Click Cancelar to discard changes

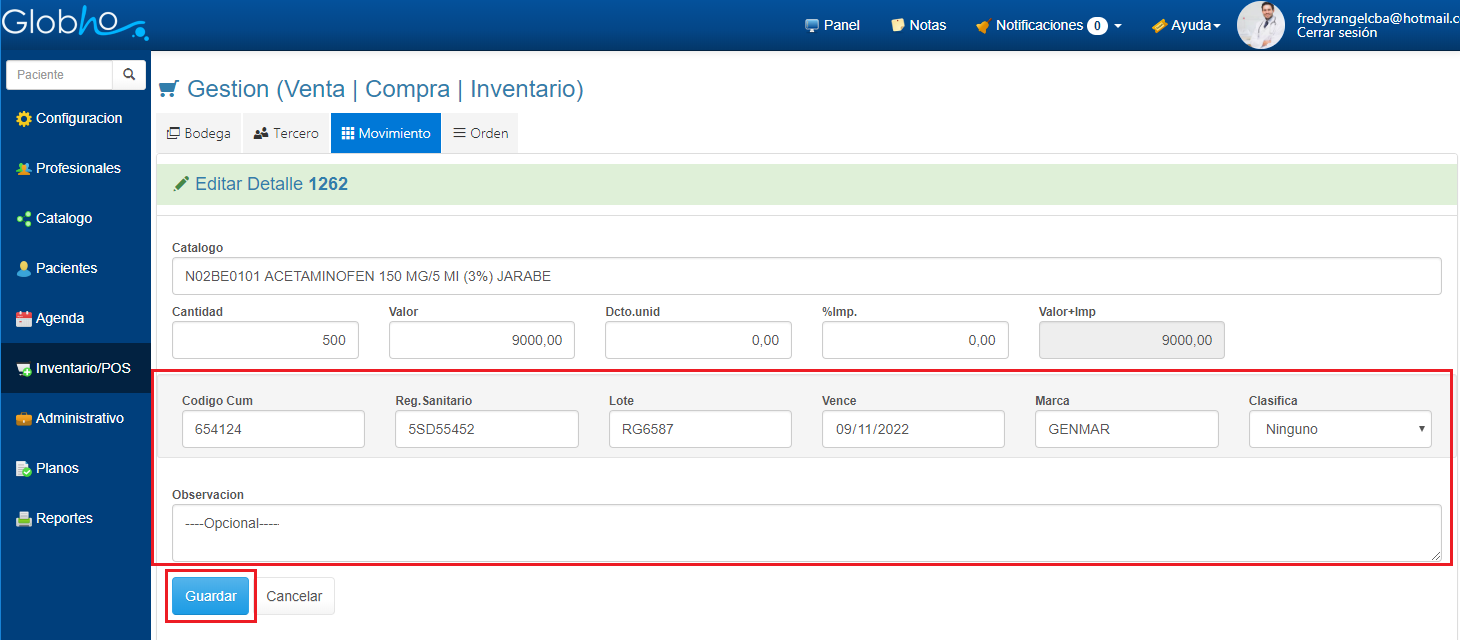point(294,596)
